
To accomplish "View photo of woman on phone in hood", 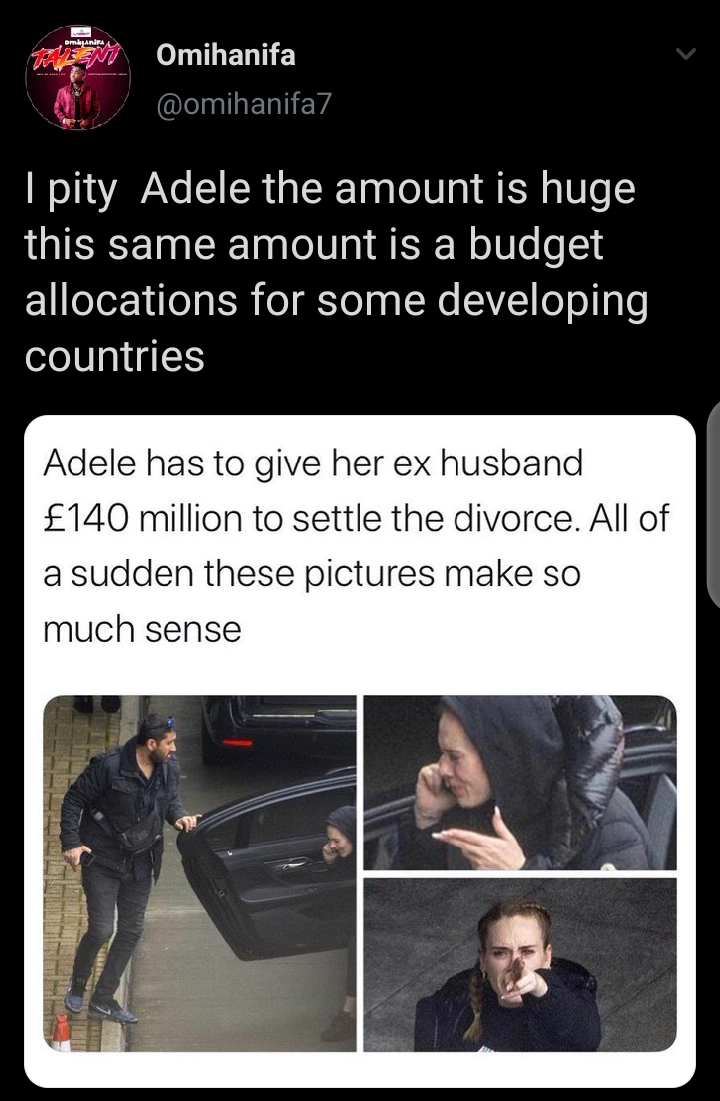I will (x=520, y=782).
